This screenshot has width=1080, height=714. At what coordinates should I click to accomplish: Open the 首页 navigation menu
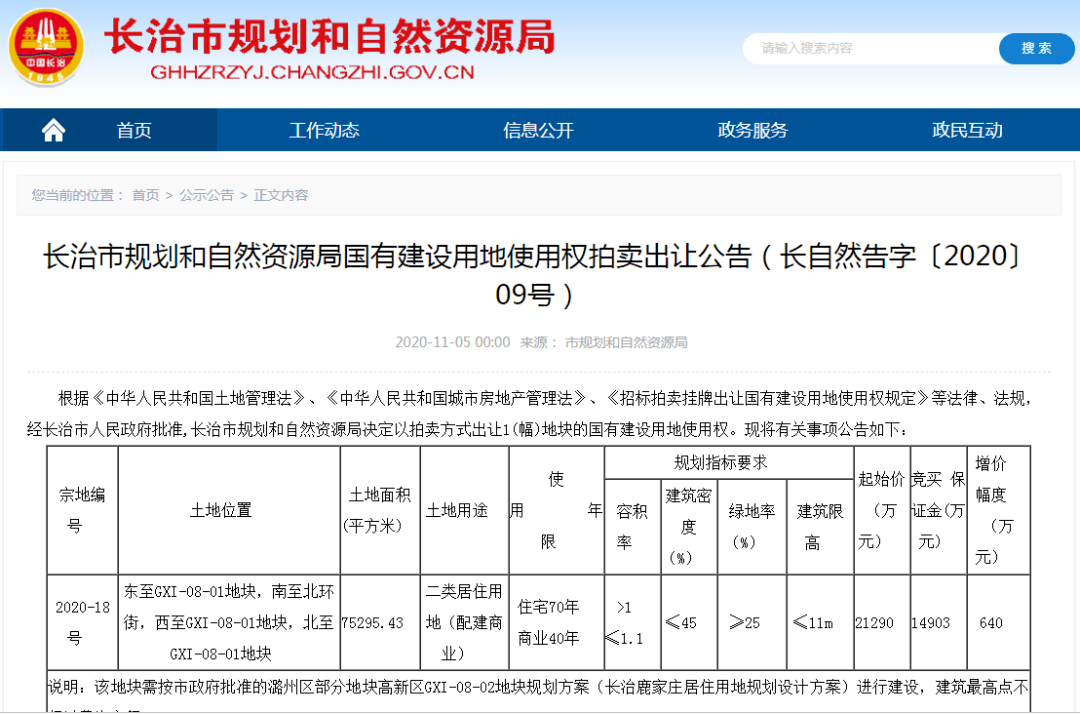point(133,129)
